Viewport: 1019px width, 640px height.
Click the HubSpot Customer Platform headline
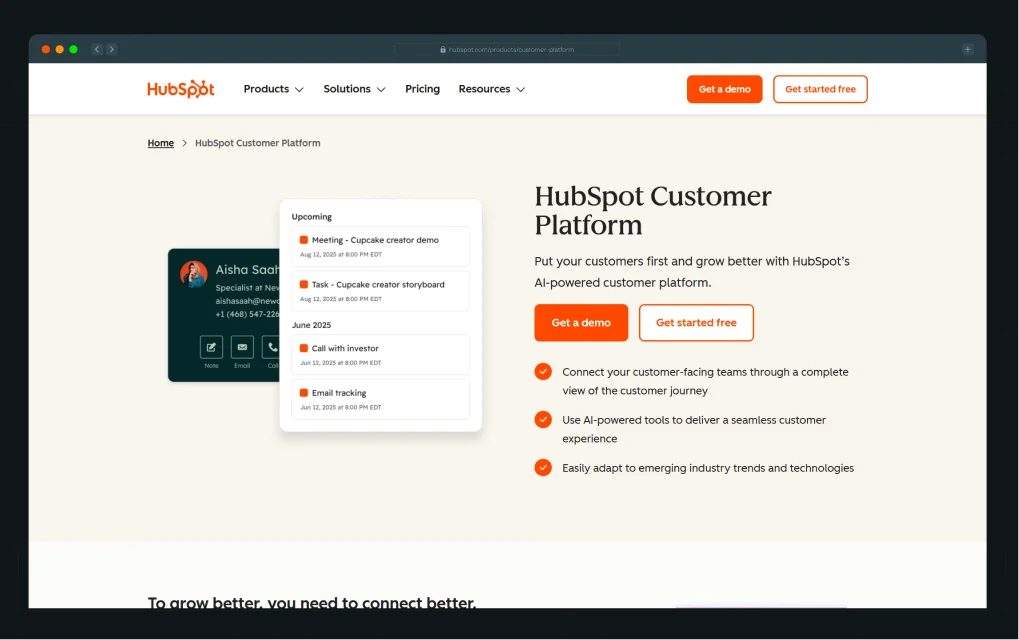coord(652,211)
